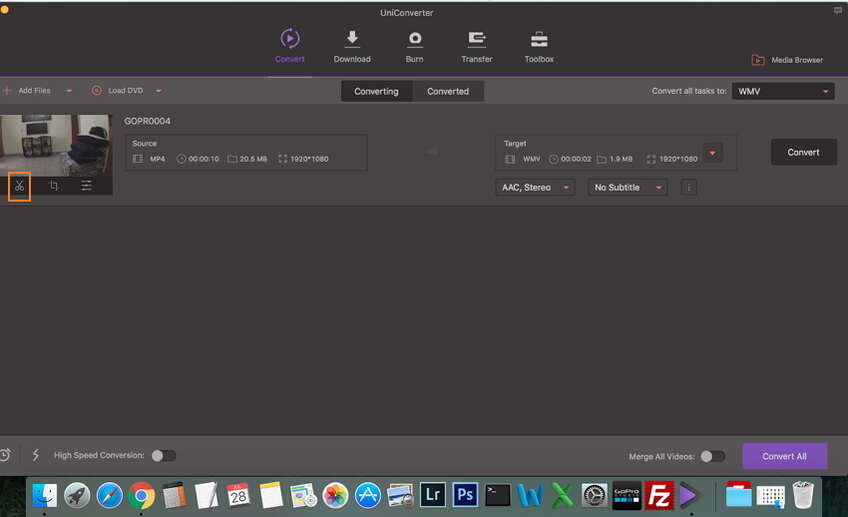Open Photos from the dock
The image size is (848, 517).
tap(335, 495)
